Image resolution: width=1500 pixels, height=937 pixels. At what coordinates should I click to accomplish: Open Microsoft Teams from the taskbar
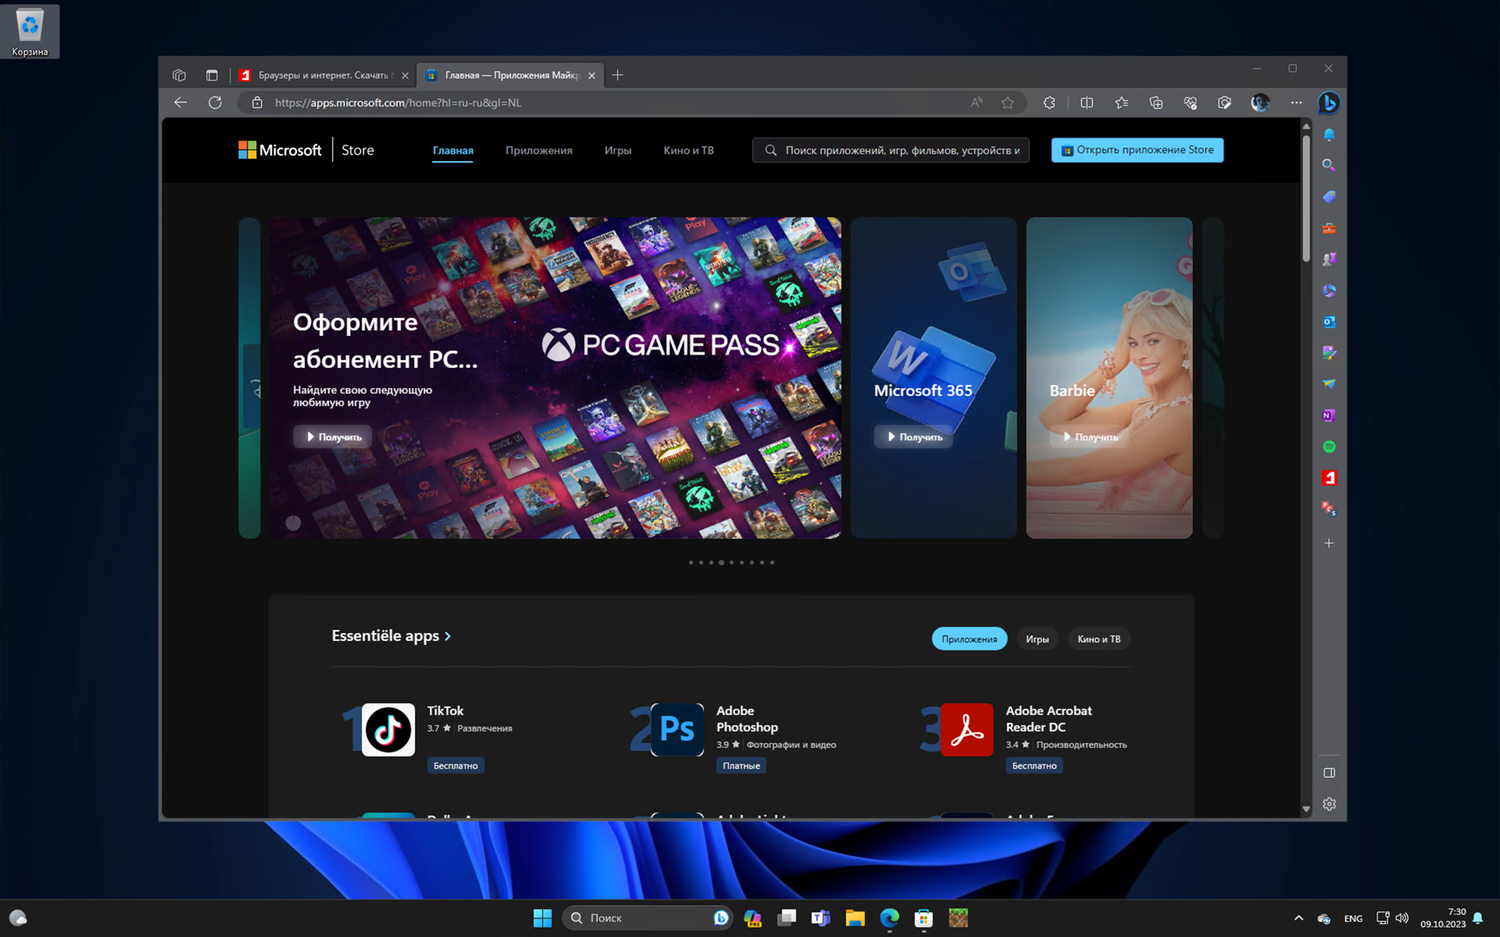pos(821,918)
